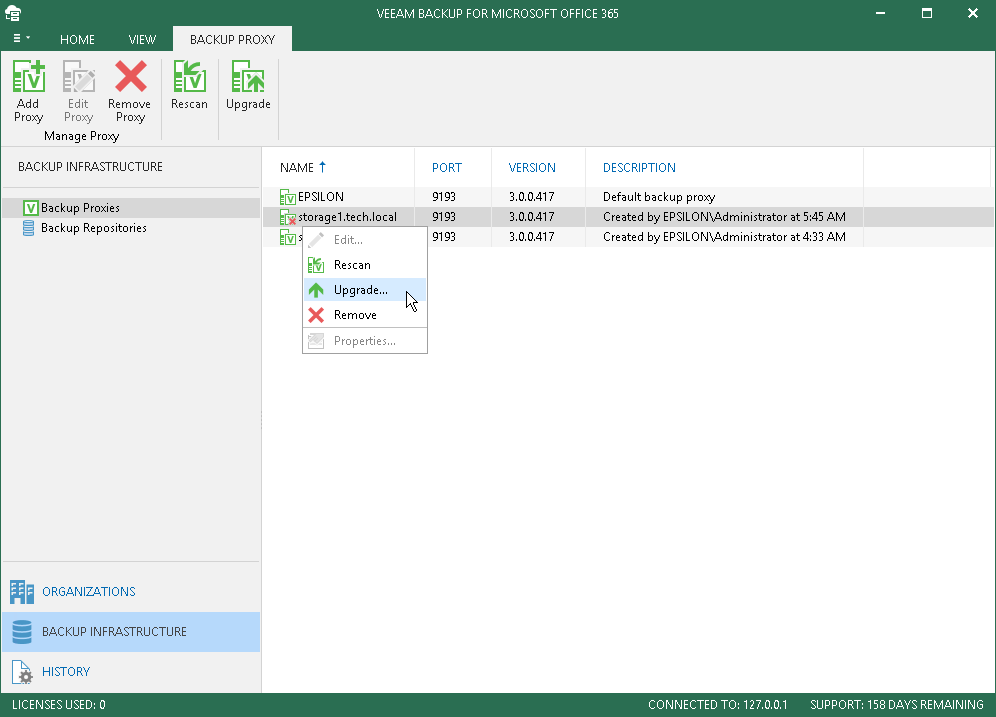Click the Backup Repositories database icon

pos(29,228)
